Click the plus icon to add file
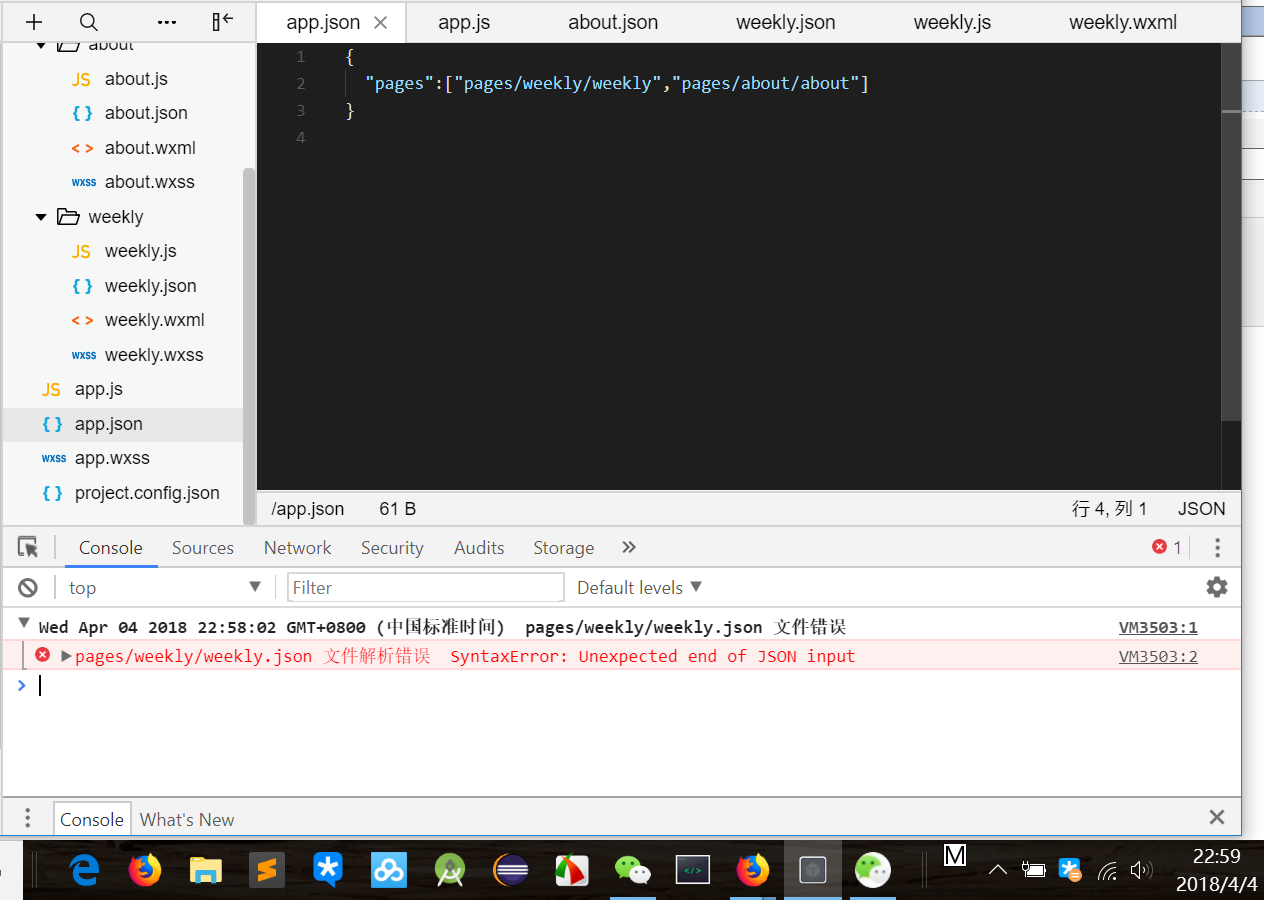Image resolution: width=1264 pixels, height=900 pixels. (x=34, y=22)
